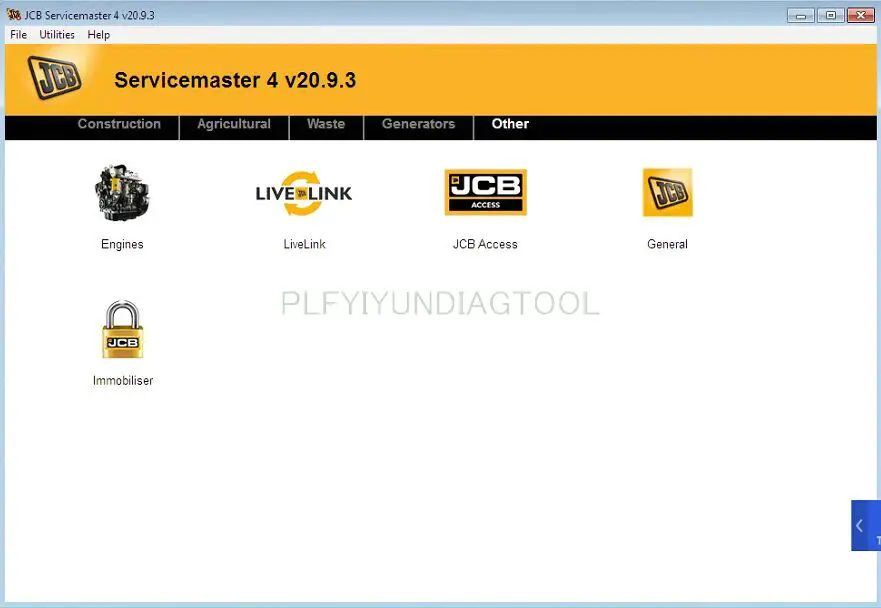Maximize the Servicemaster window
This screenshot has width=881, height=608.
830,15
